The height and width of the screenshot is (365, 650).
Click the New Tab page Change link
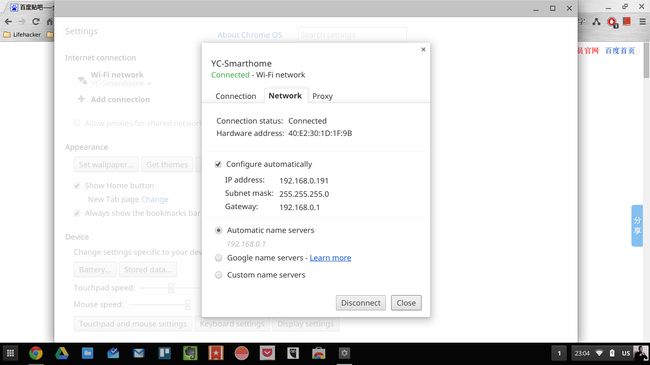155,200
